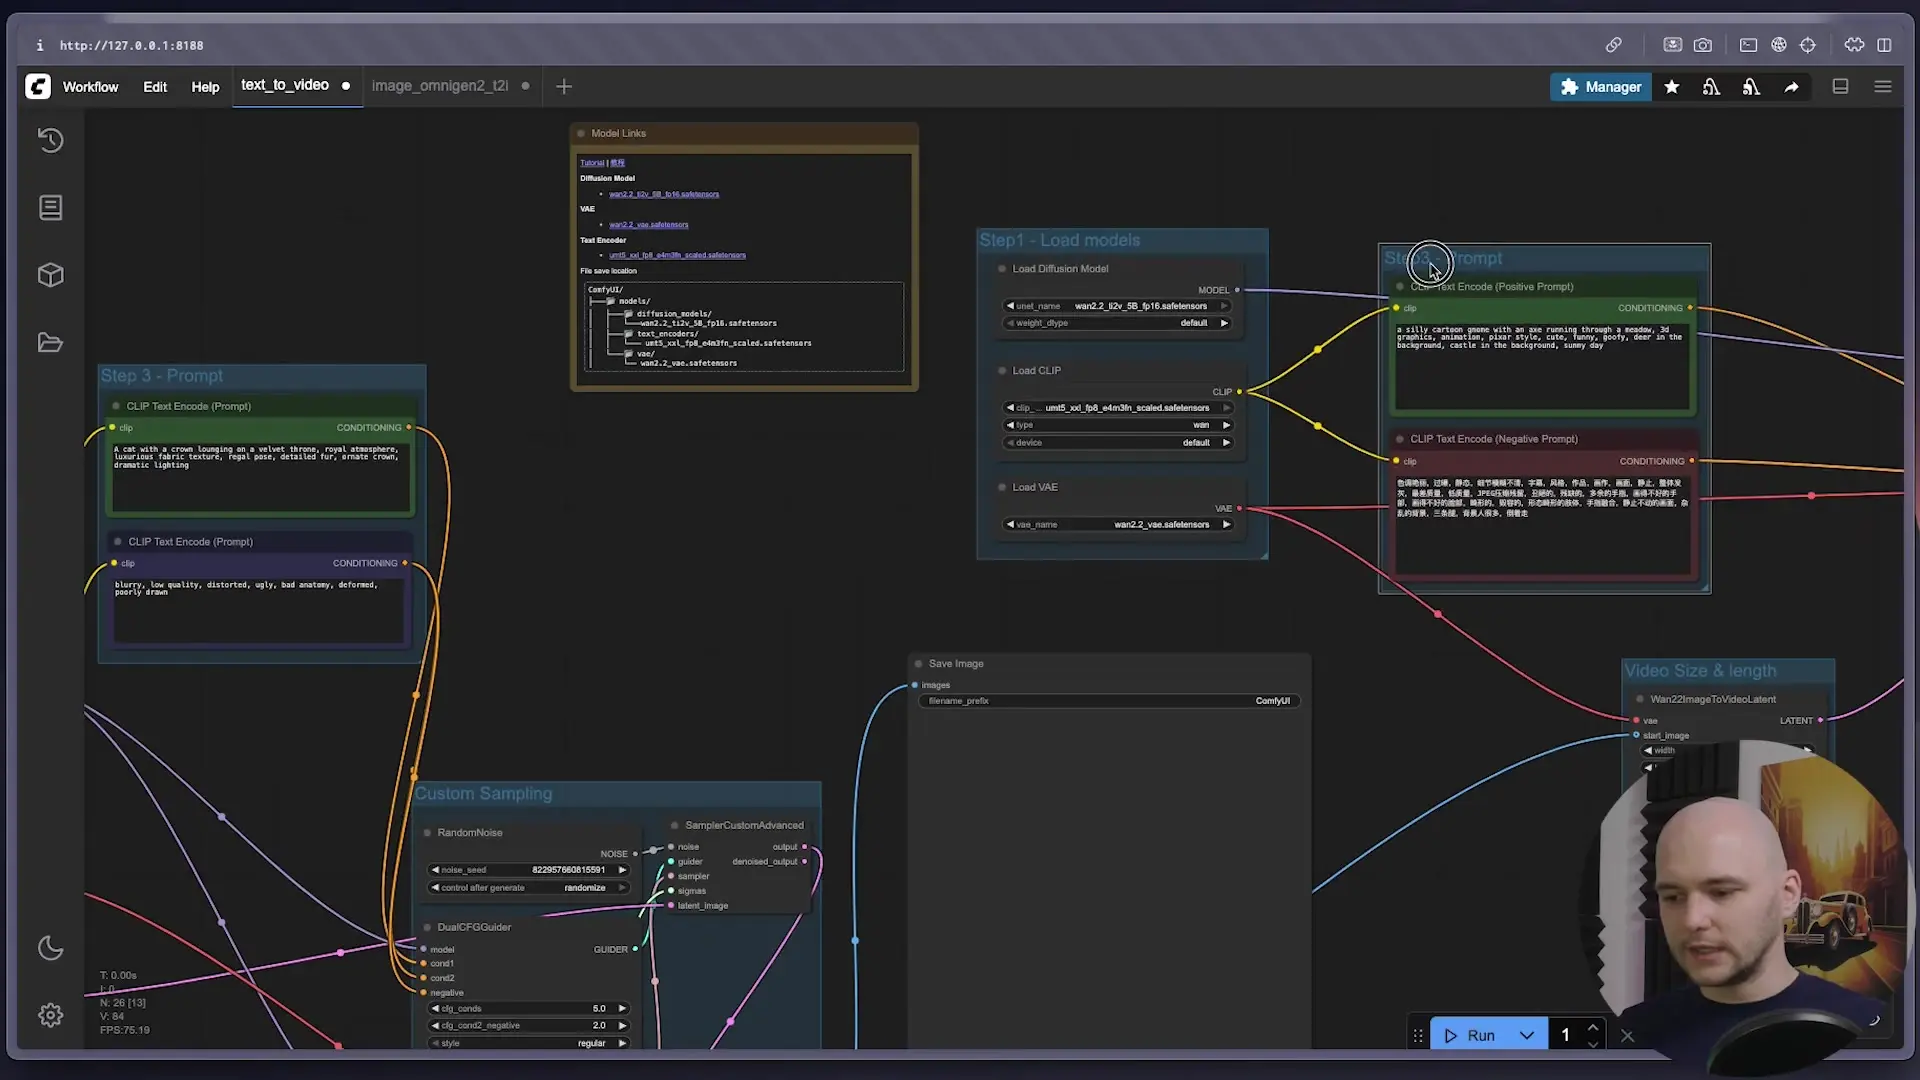The image size is (1920, 1080).
Task: Click the noise_seed value field
Action: [529, 870]
